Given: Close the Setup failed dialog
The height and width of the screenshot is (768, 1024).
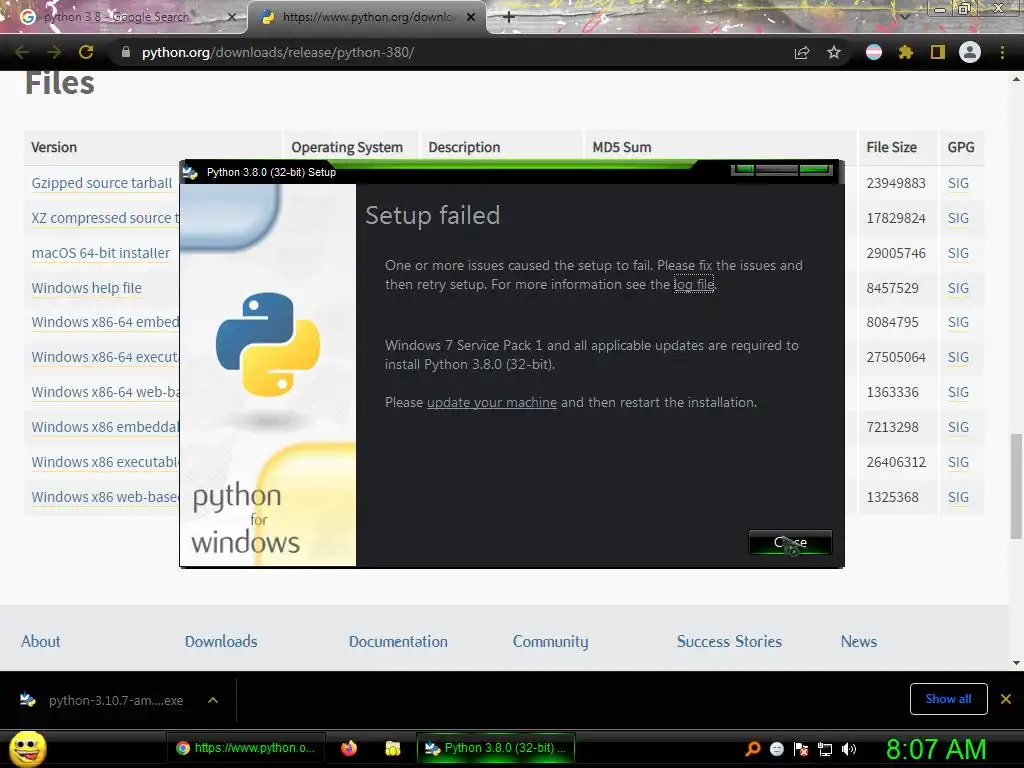Looking at the screenshot, I should point(790,542).
